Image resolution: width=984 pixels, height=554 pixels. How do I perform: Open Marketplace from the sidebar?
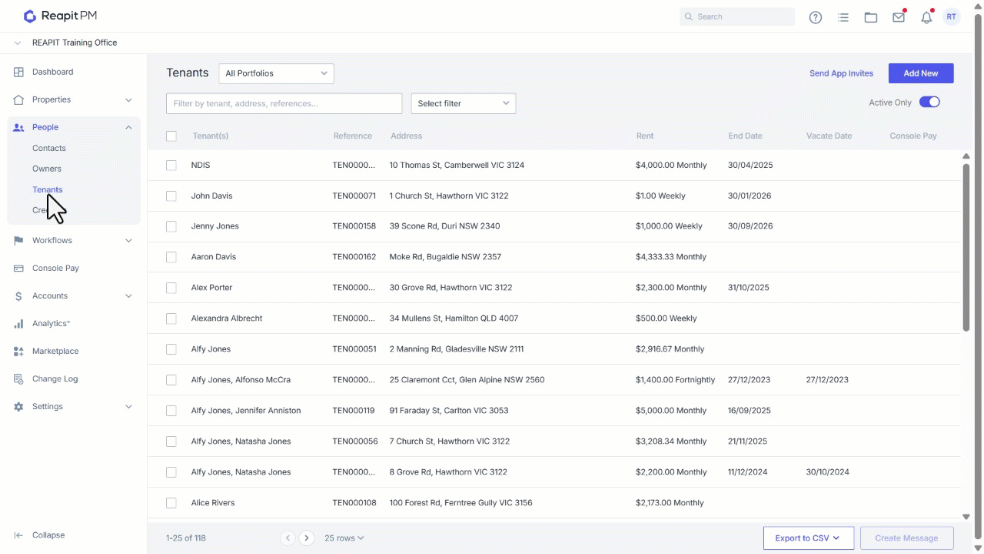(55, 351)
